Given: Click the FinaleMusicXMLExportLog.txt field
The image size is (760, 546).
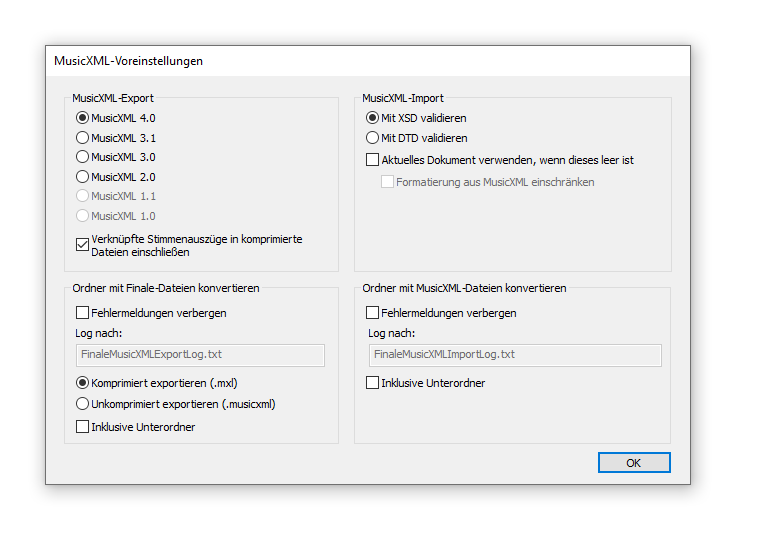Looking at the screenshot, I should [x=200, y=355].
